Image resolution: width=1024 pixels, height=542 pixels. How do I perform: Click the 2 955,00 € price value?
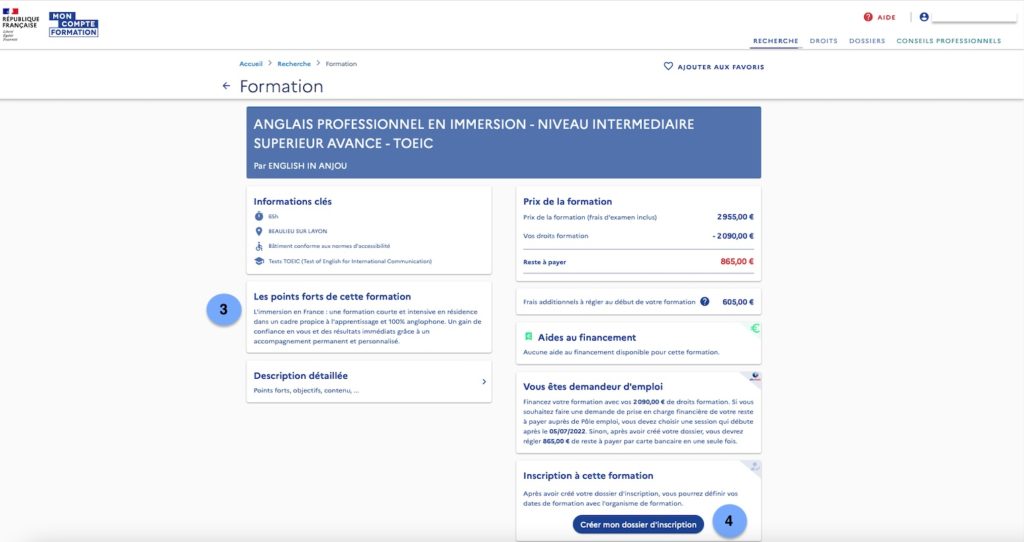[735, 217]
